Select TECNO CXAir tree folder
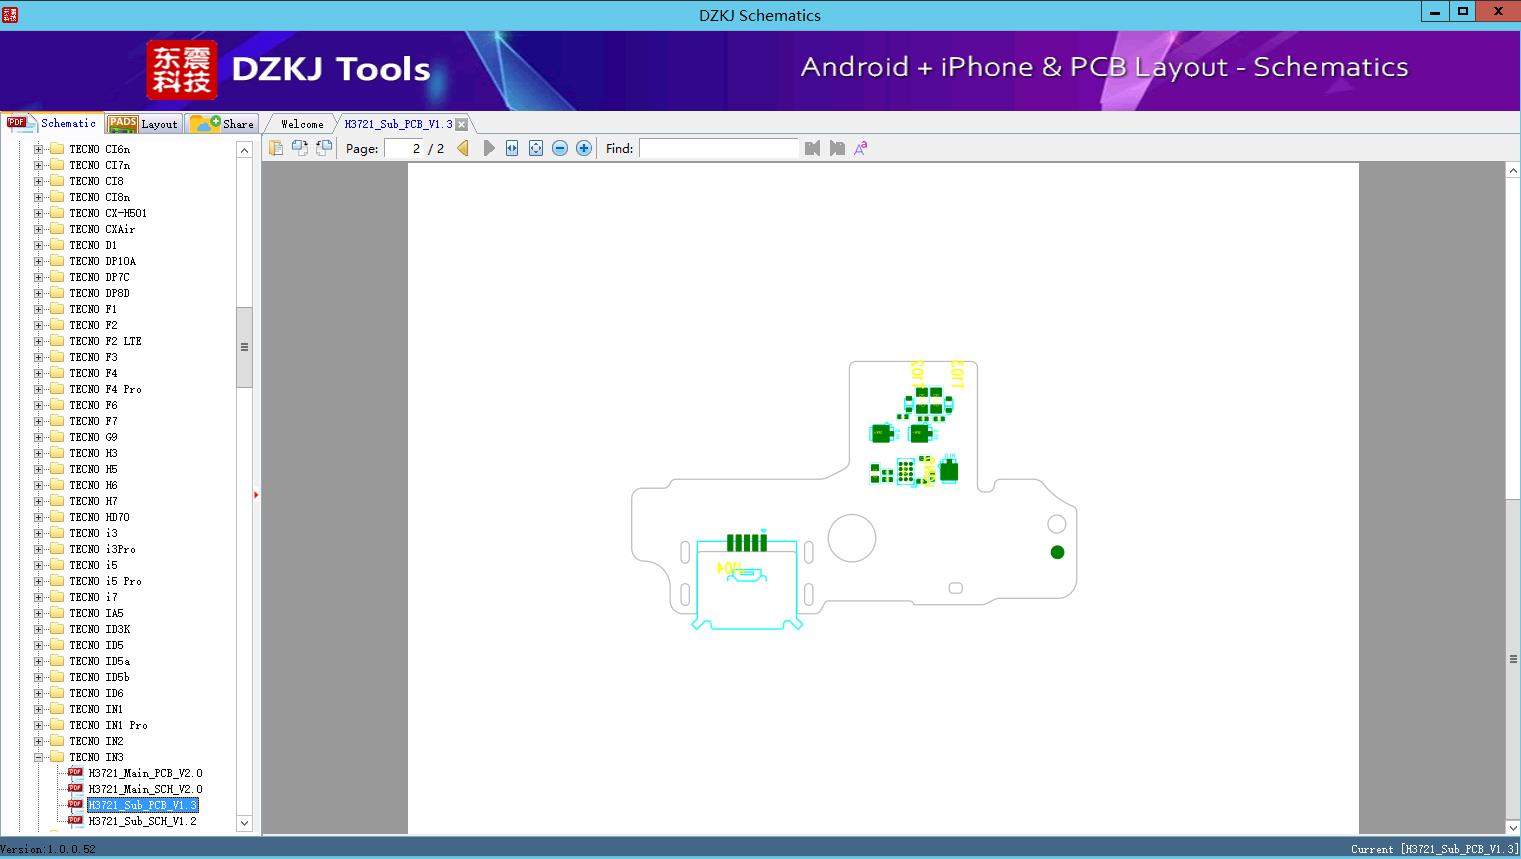Image resolution: width=1521 pixels, height=859 pixels. [102, 229]
